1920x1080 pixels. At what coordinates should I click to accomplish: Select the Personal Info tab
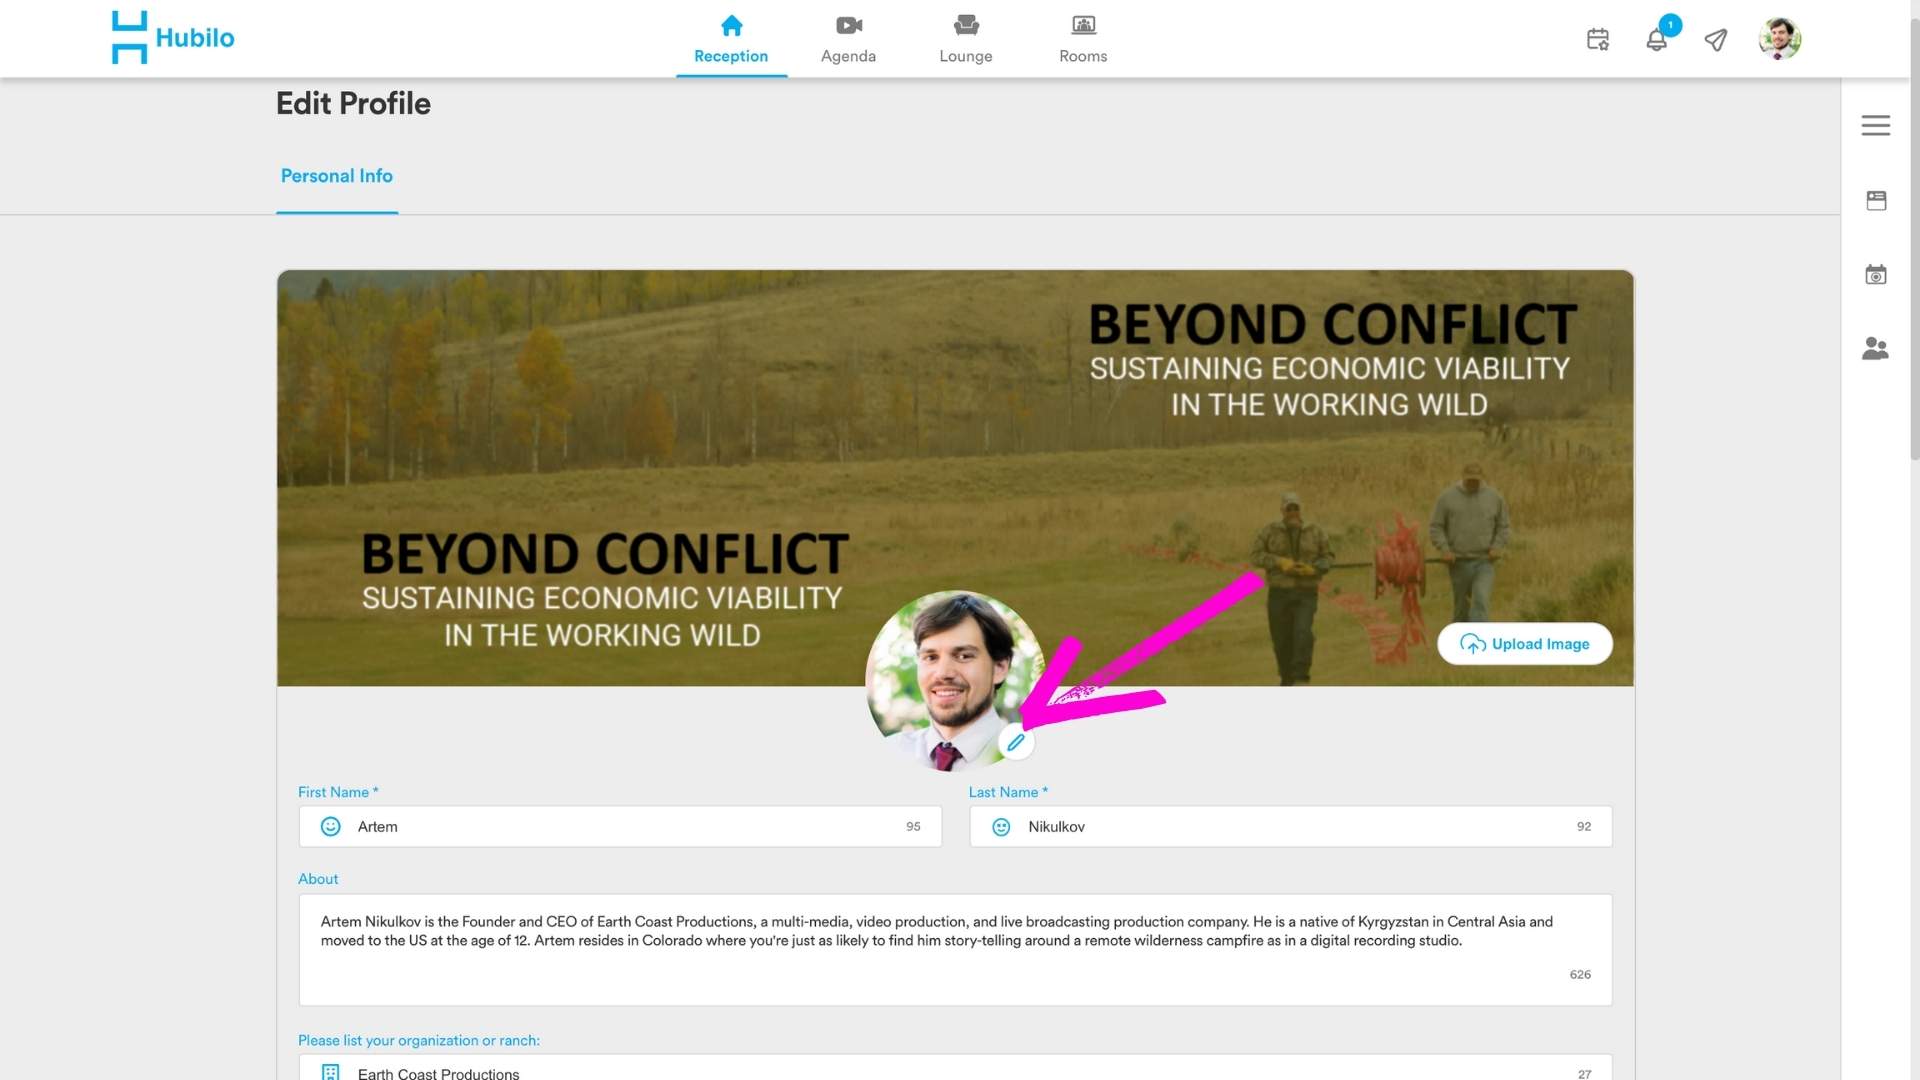click(336, 176)
